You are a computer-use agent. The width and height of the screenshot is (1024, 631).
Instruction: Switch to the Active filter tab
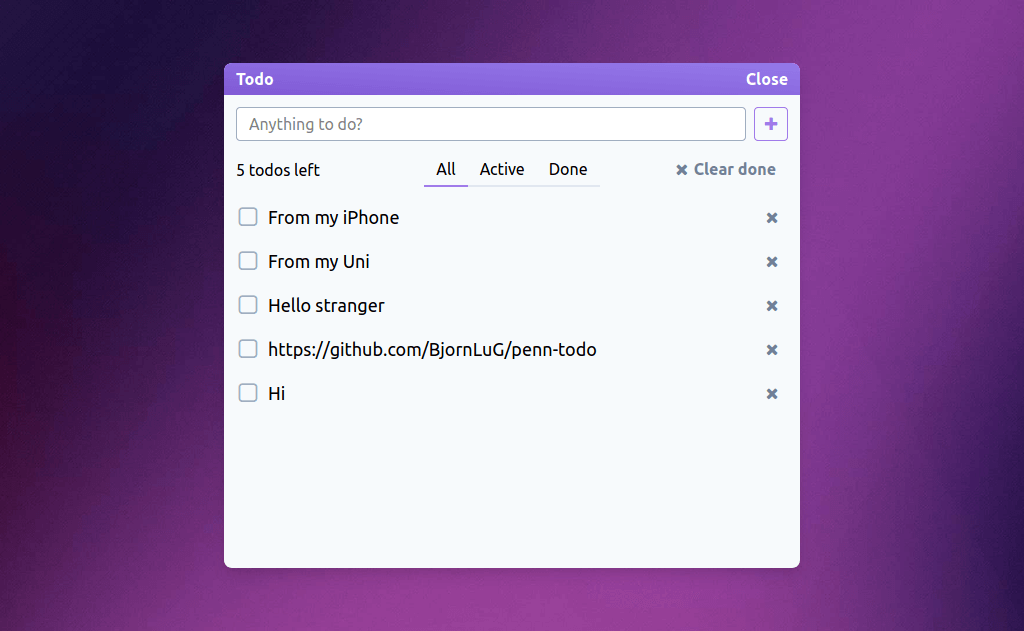502,170
